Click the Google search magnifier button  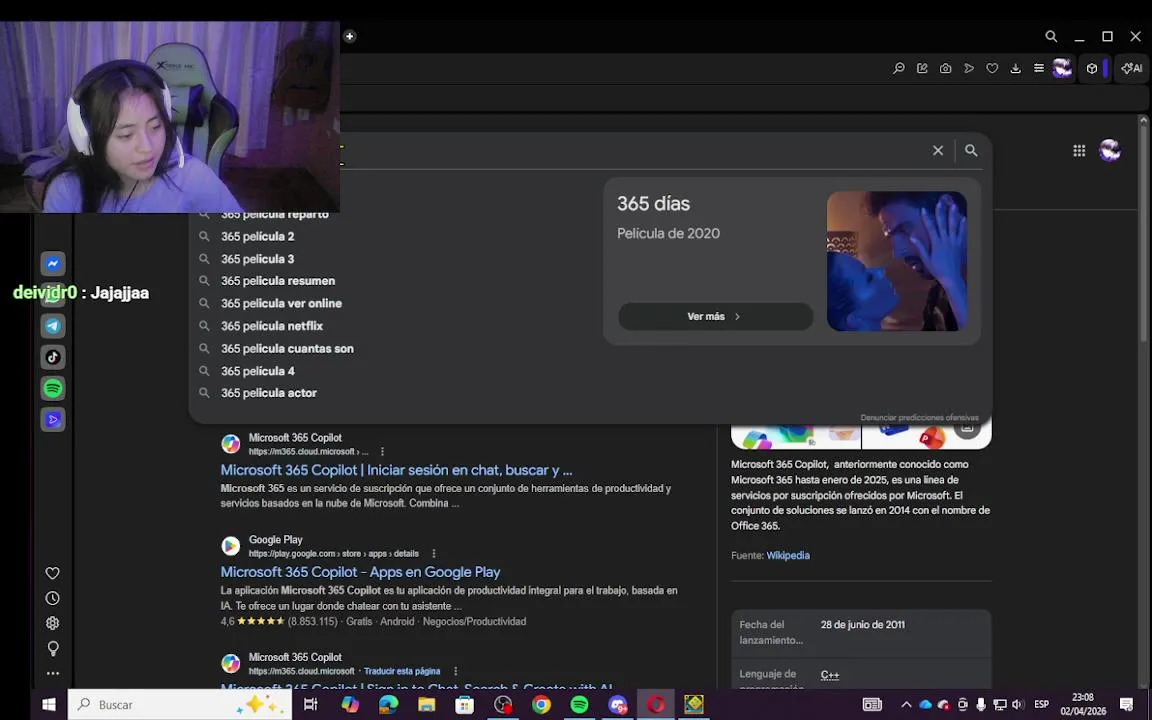(x=971, y=151)
